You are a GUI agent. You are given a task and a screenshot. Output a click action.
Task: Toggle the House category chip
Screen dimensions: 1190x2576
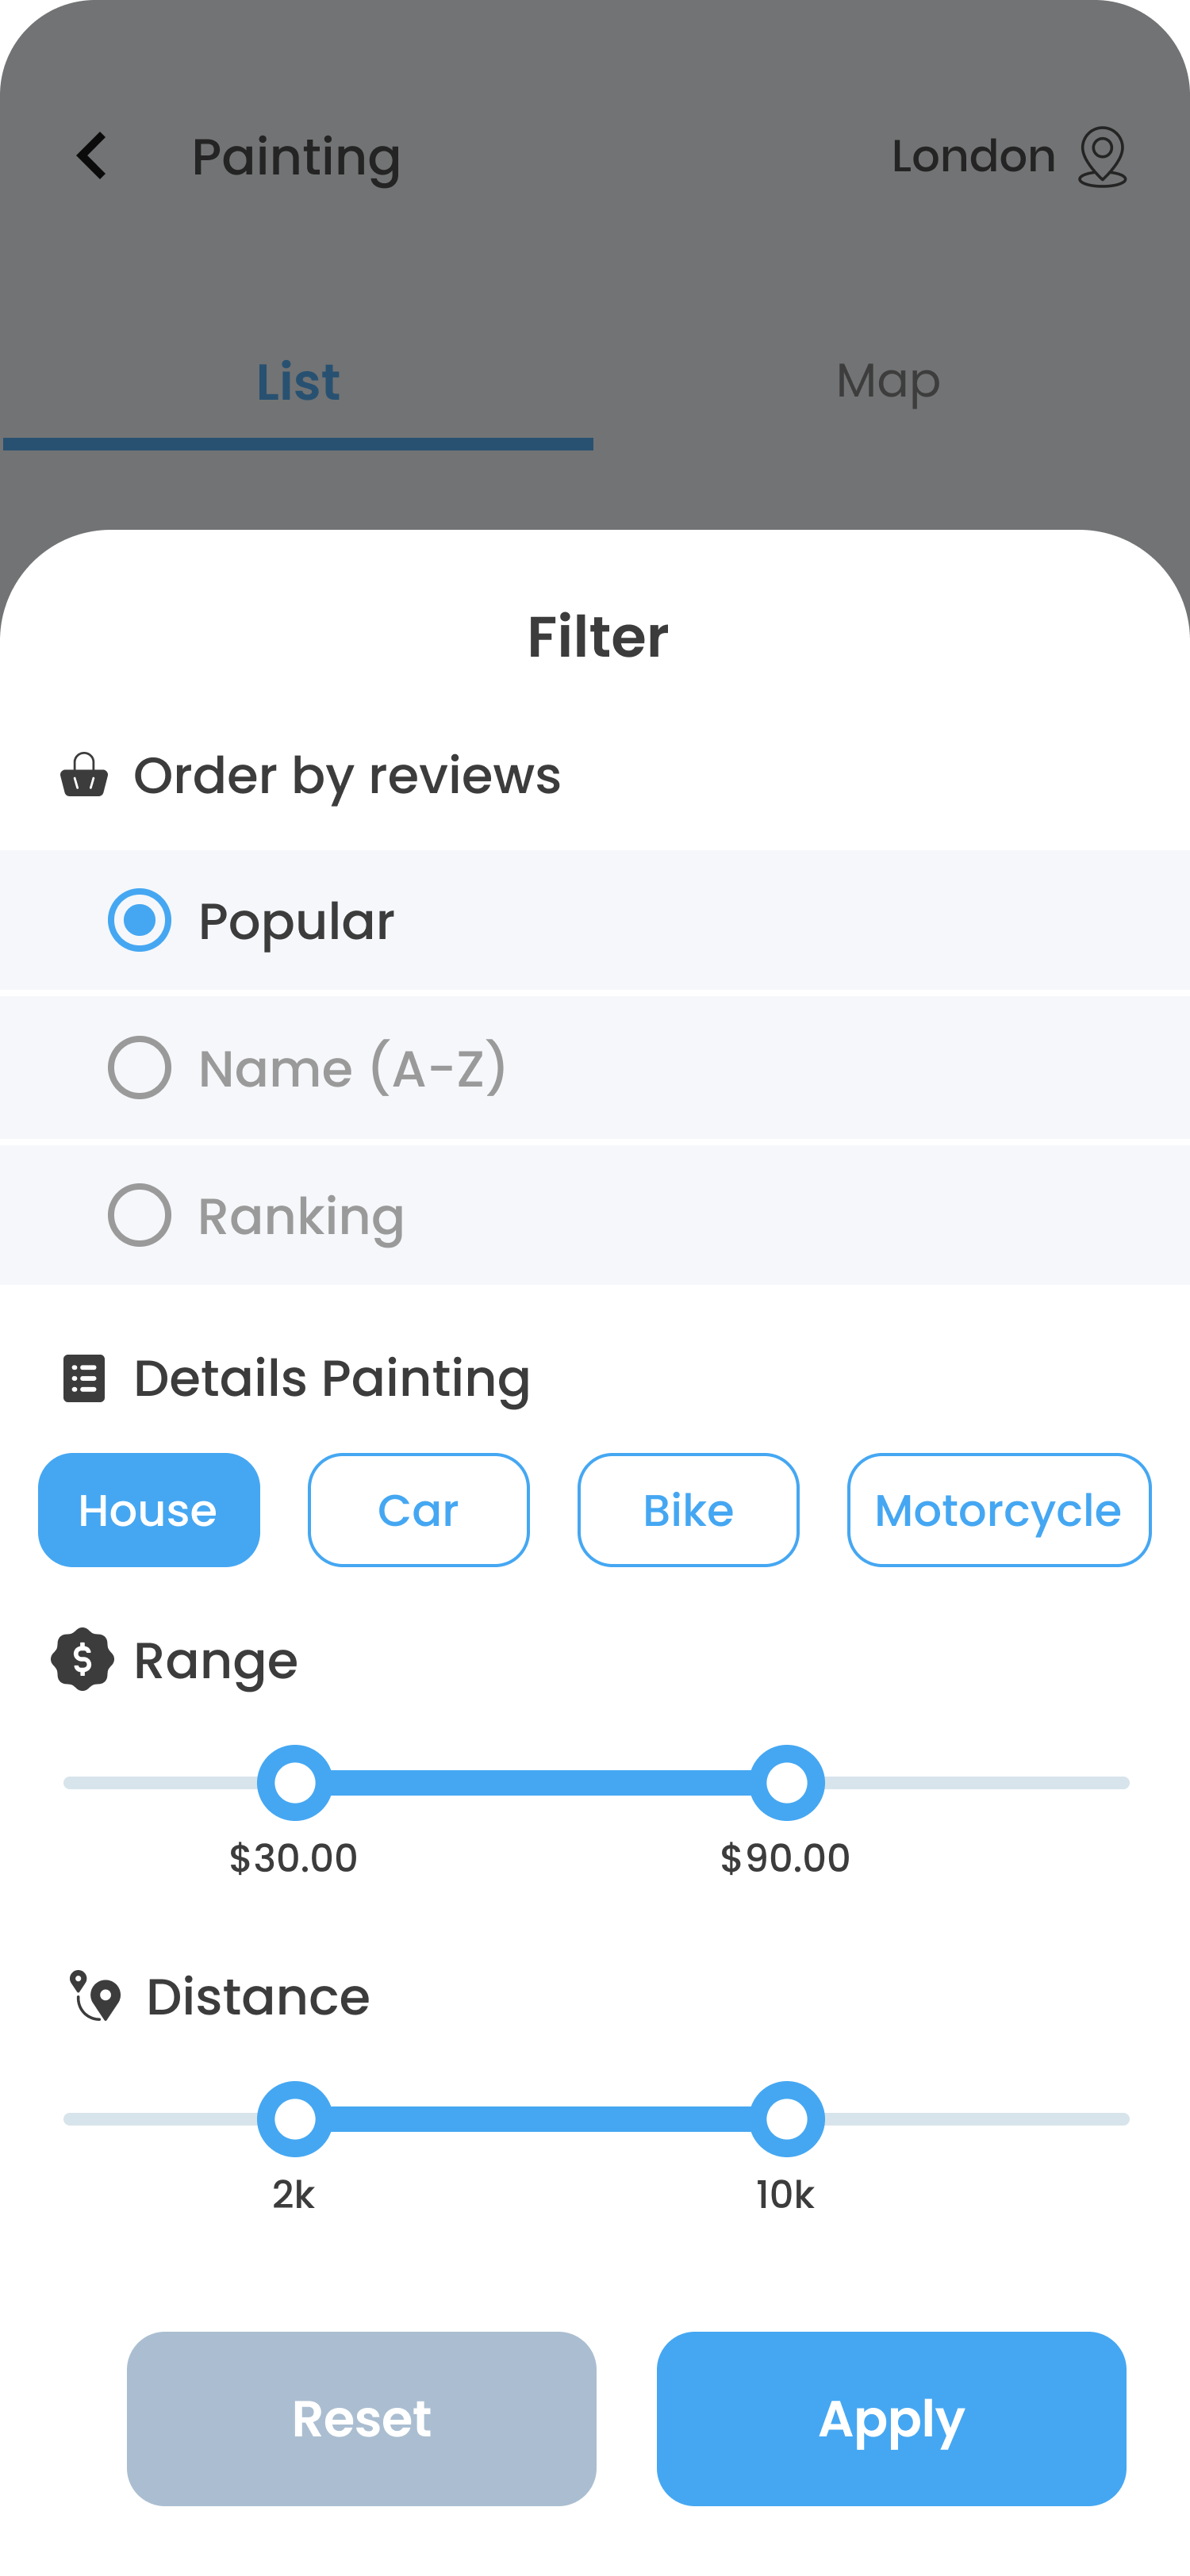click(x=149, y=1510)
